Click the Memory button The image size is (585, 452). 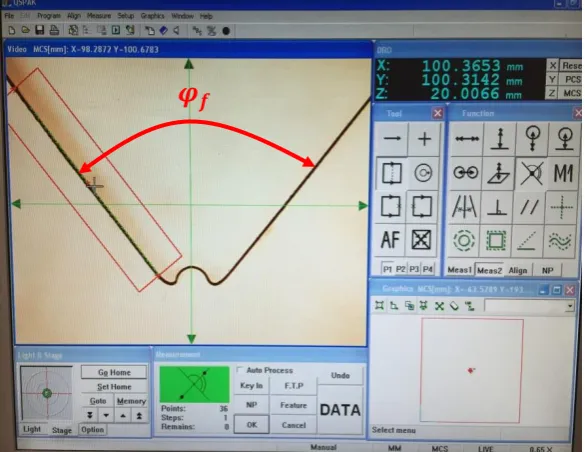pos(131,401)
